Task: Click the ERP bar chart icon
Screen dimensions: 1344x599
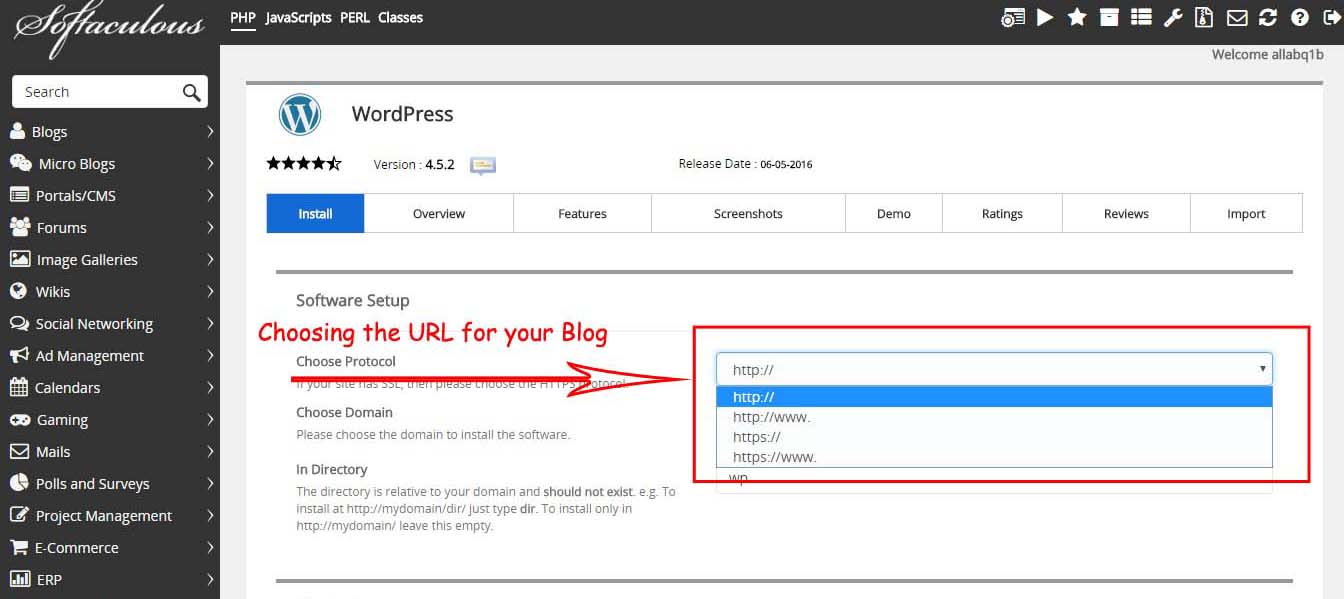Action: point(19,579)
